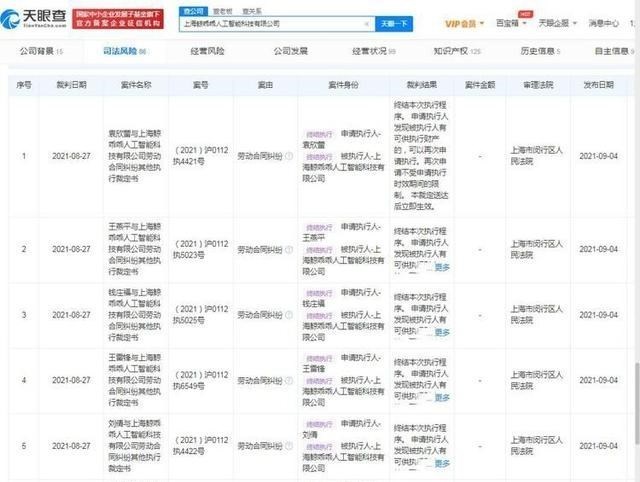Select the 查关系 search tab
This screenshot has width=640, height=482.
coord(252,11)
